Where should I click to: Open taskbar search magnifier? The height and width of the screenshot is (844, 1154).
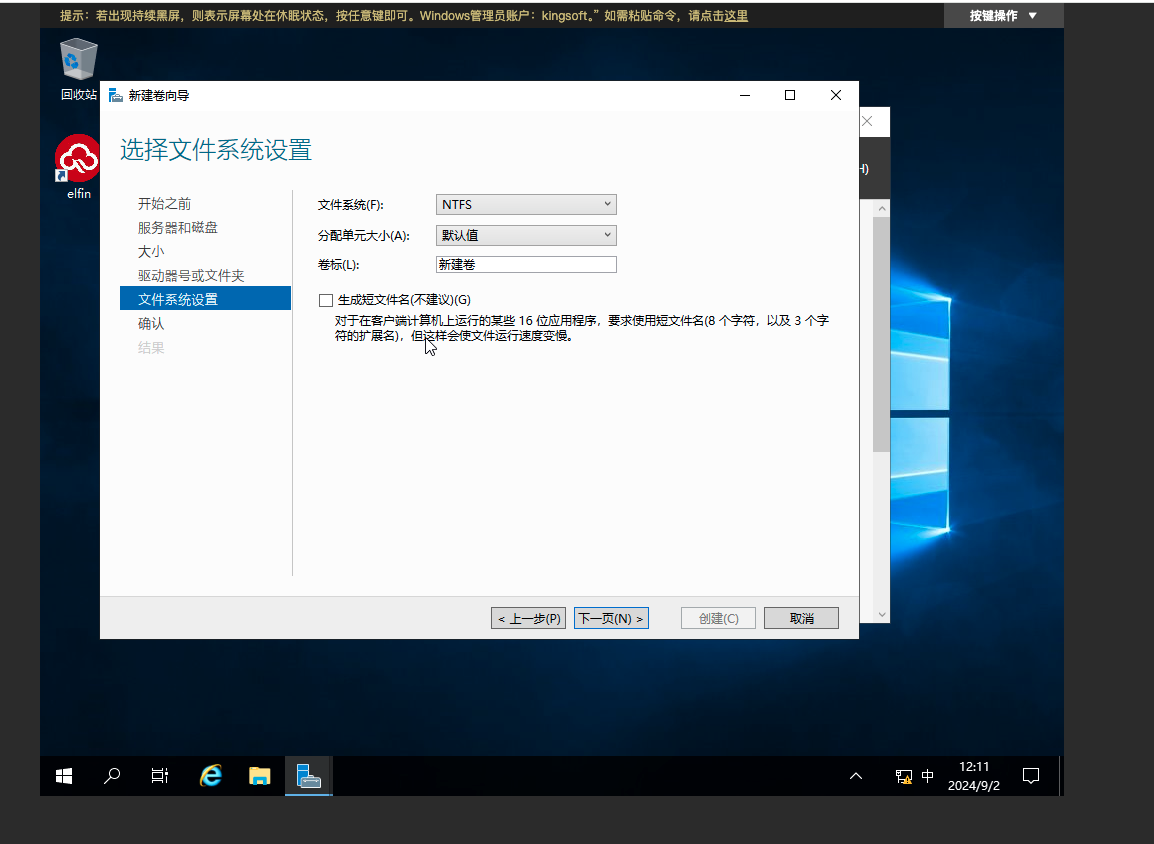(x=112, y=775)
